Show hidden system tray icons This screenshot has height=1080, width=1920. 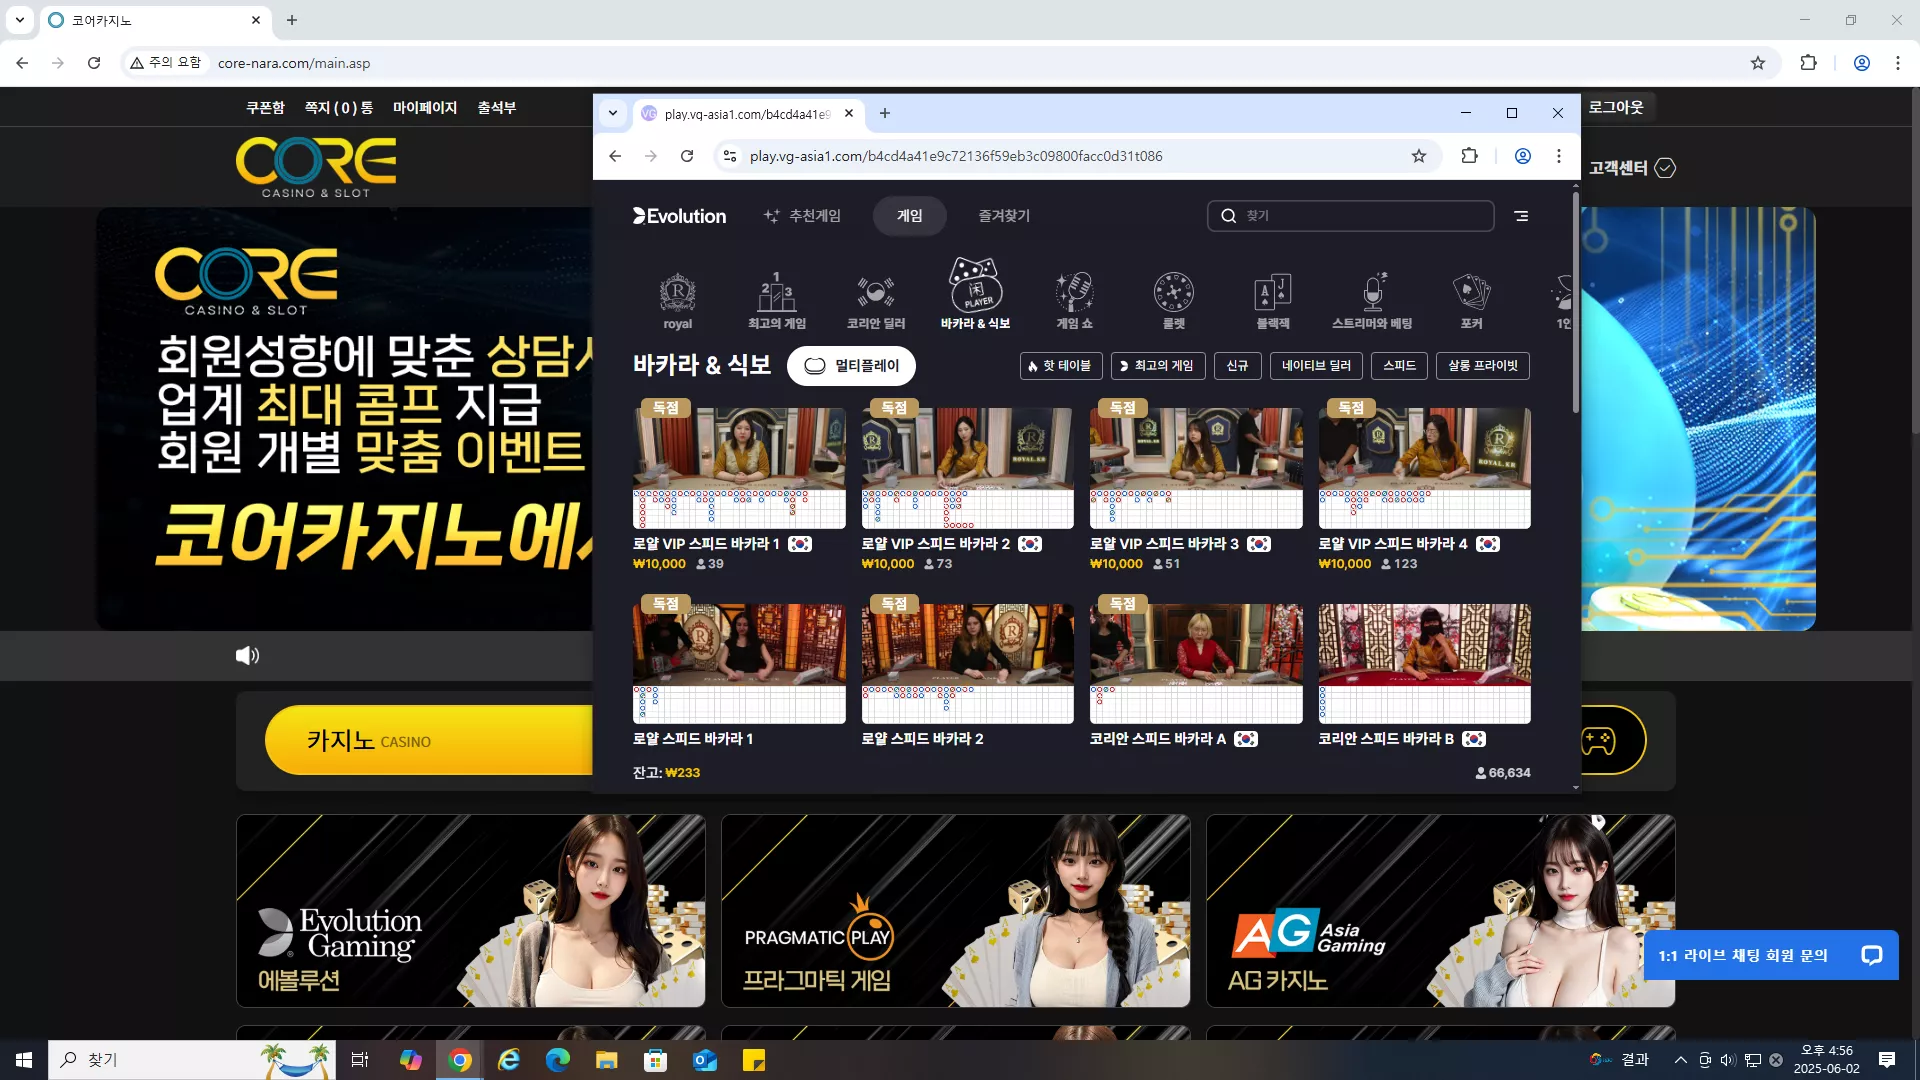pyautogui.click(x=1680, y=1060)
